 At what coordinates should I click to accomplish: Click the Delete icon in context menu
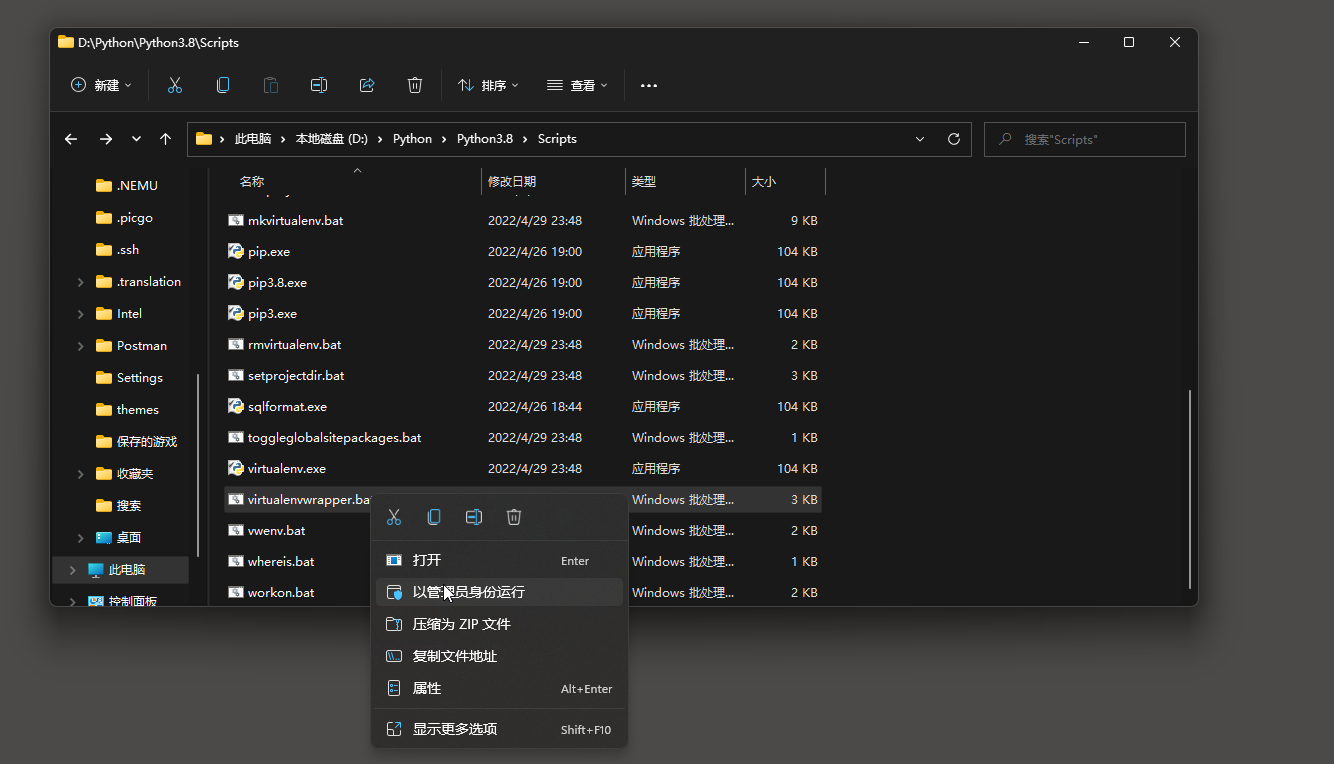pyautogui.click(x=514, y=517)
